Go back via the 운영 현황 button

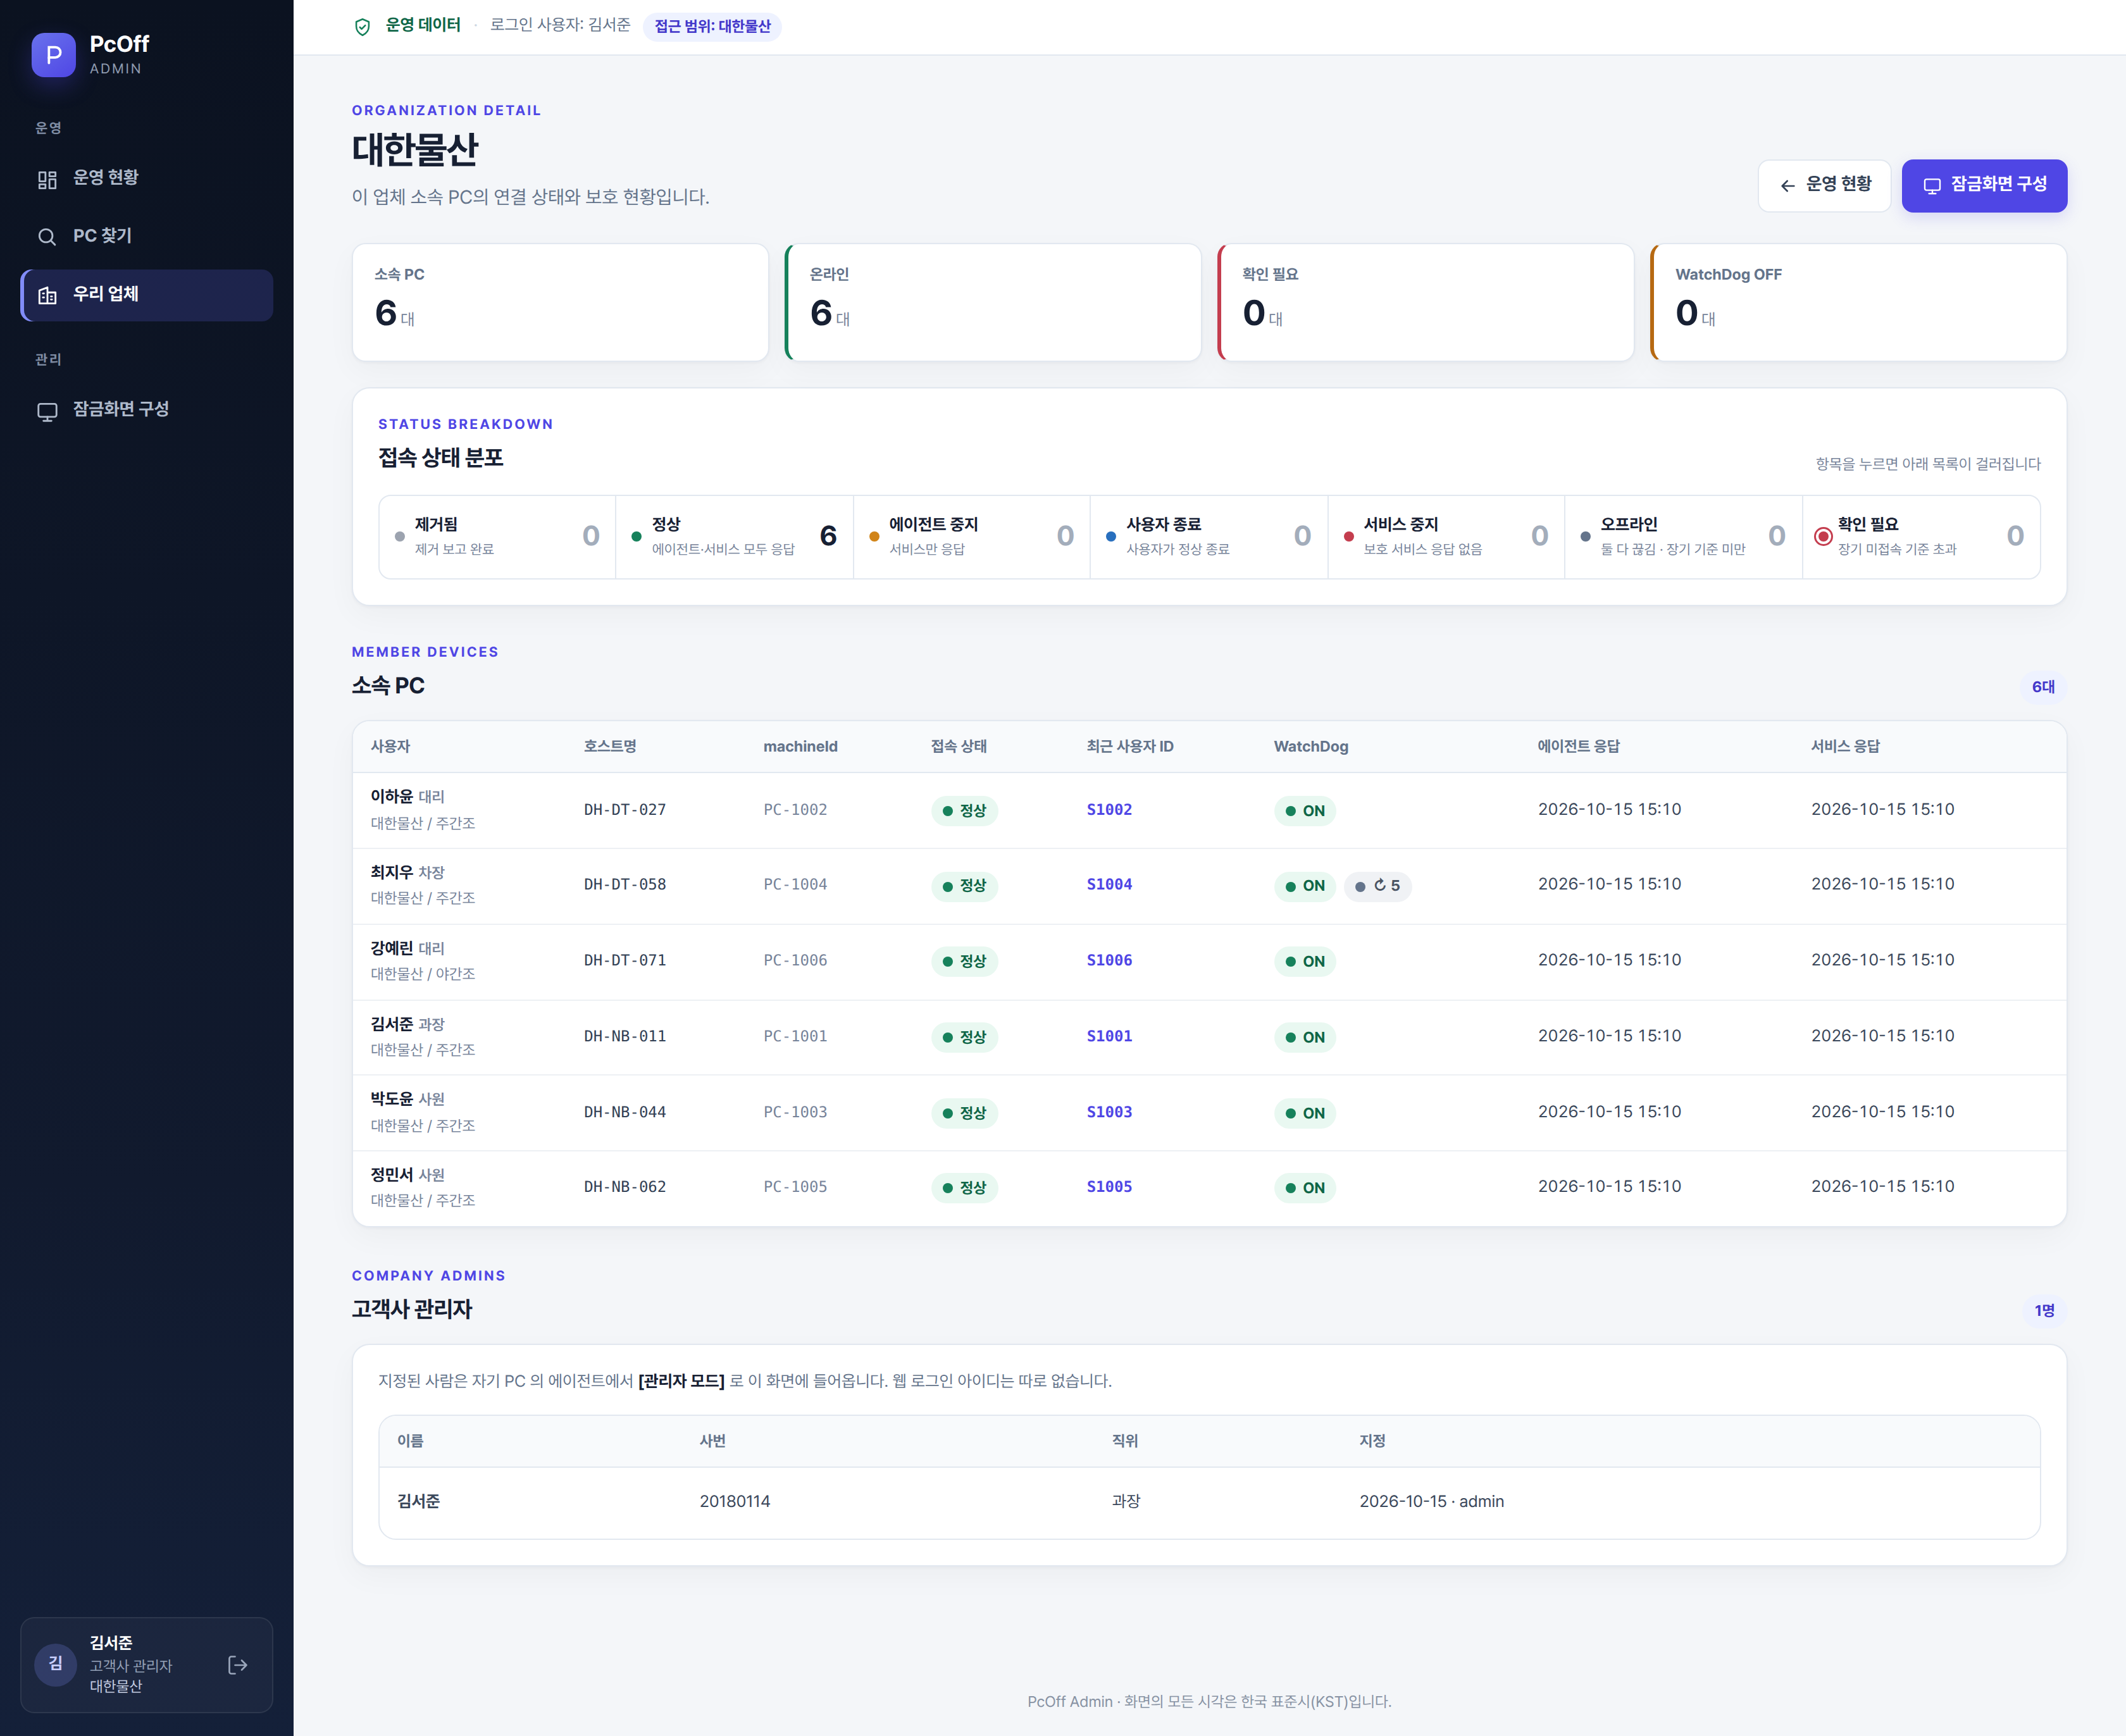coord(1824,186)
